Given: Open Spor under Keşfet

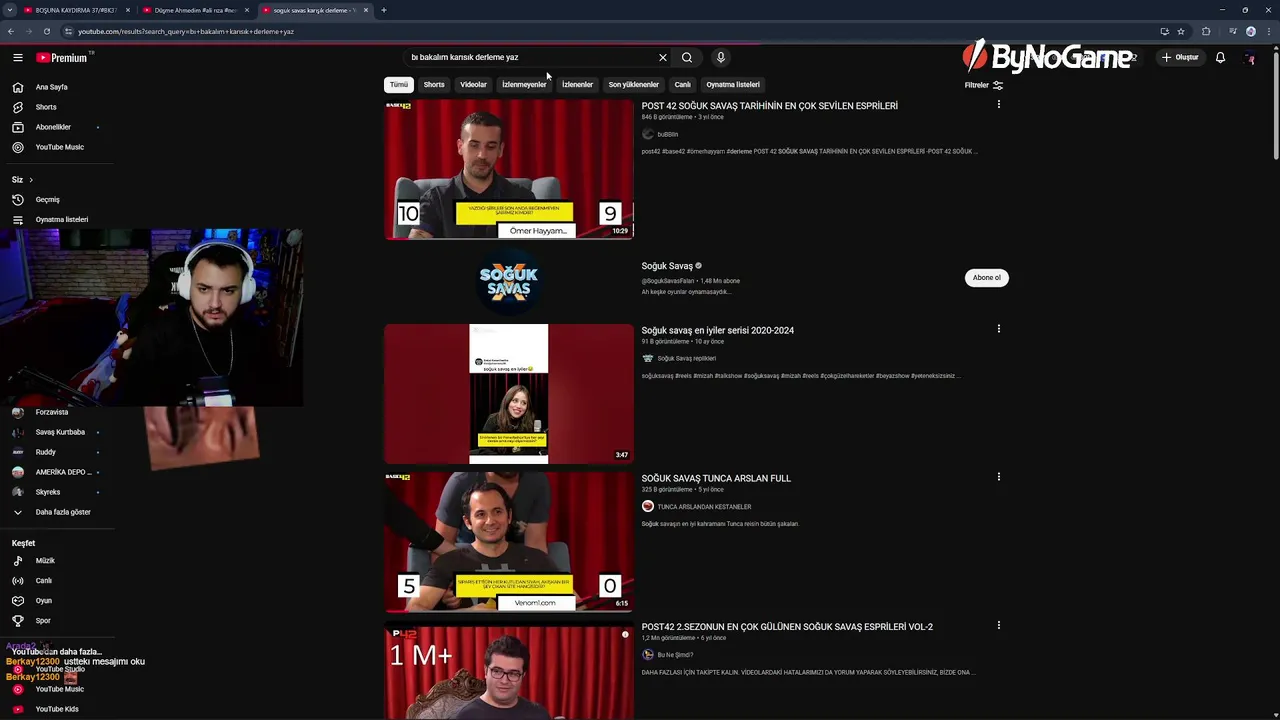Looking at the screenshot, I should (43, 621).
